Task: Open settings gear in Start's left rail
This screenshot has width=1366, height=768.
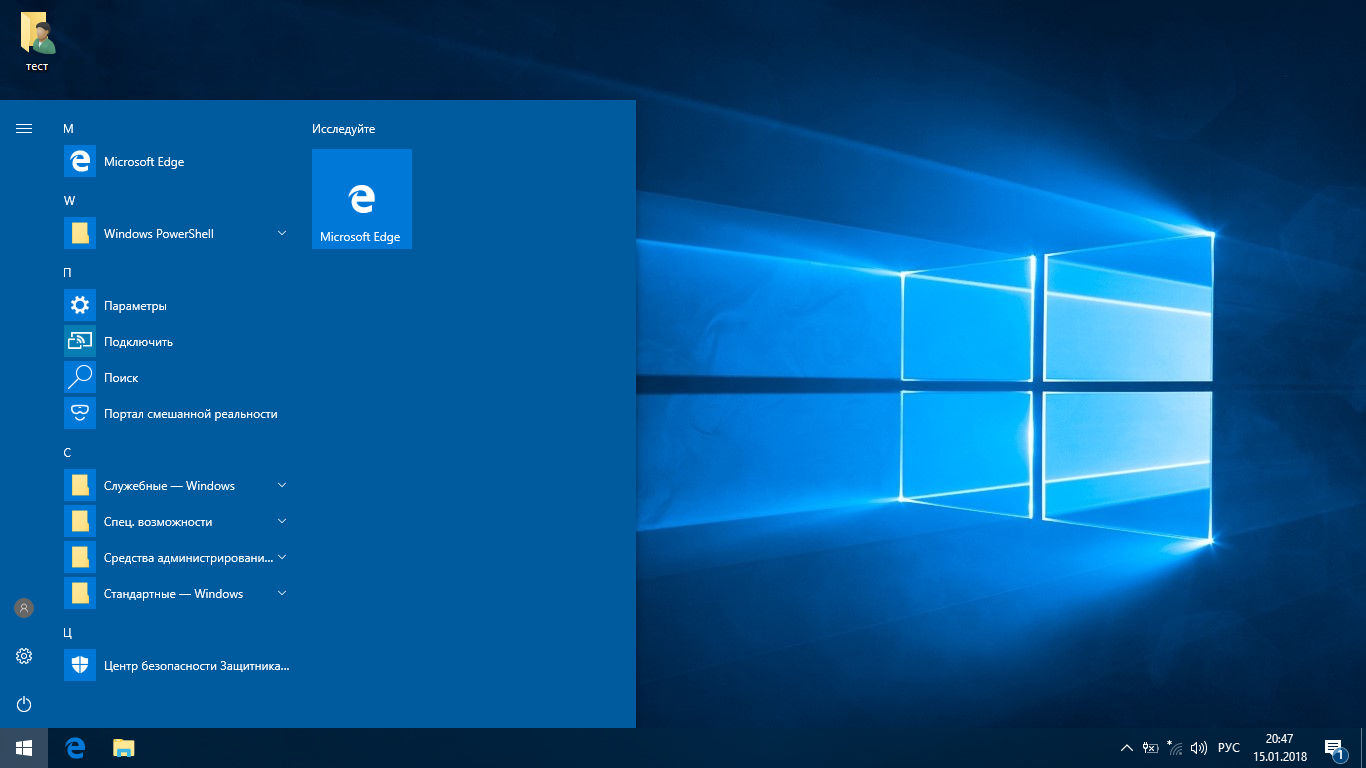Action: 24,656
